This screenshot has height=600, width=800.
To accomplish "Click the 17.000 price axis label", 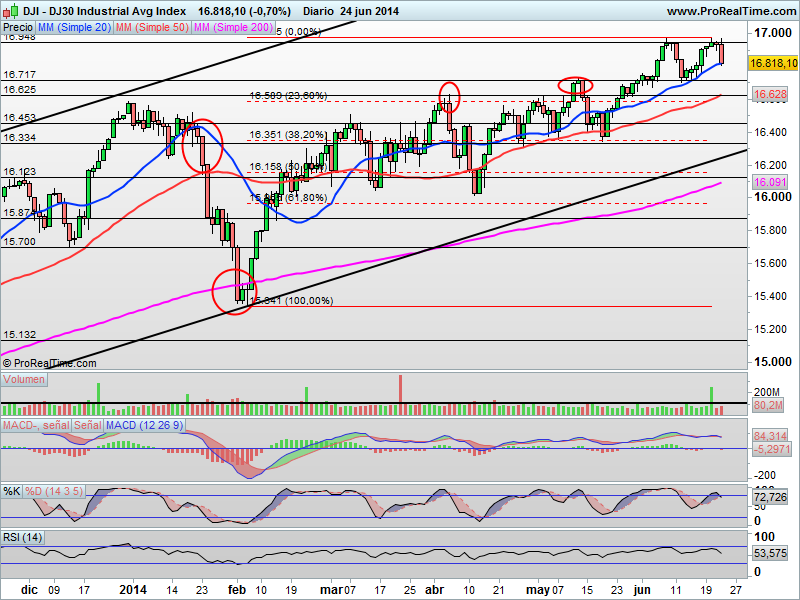I will 773,33.
